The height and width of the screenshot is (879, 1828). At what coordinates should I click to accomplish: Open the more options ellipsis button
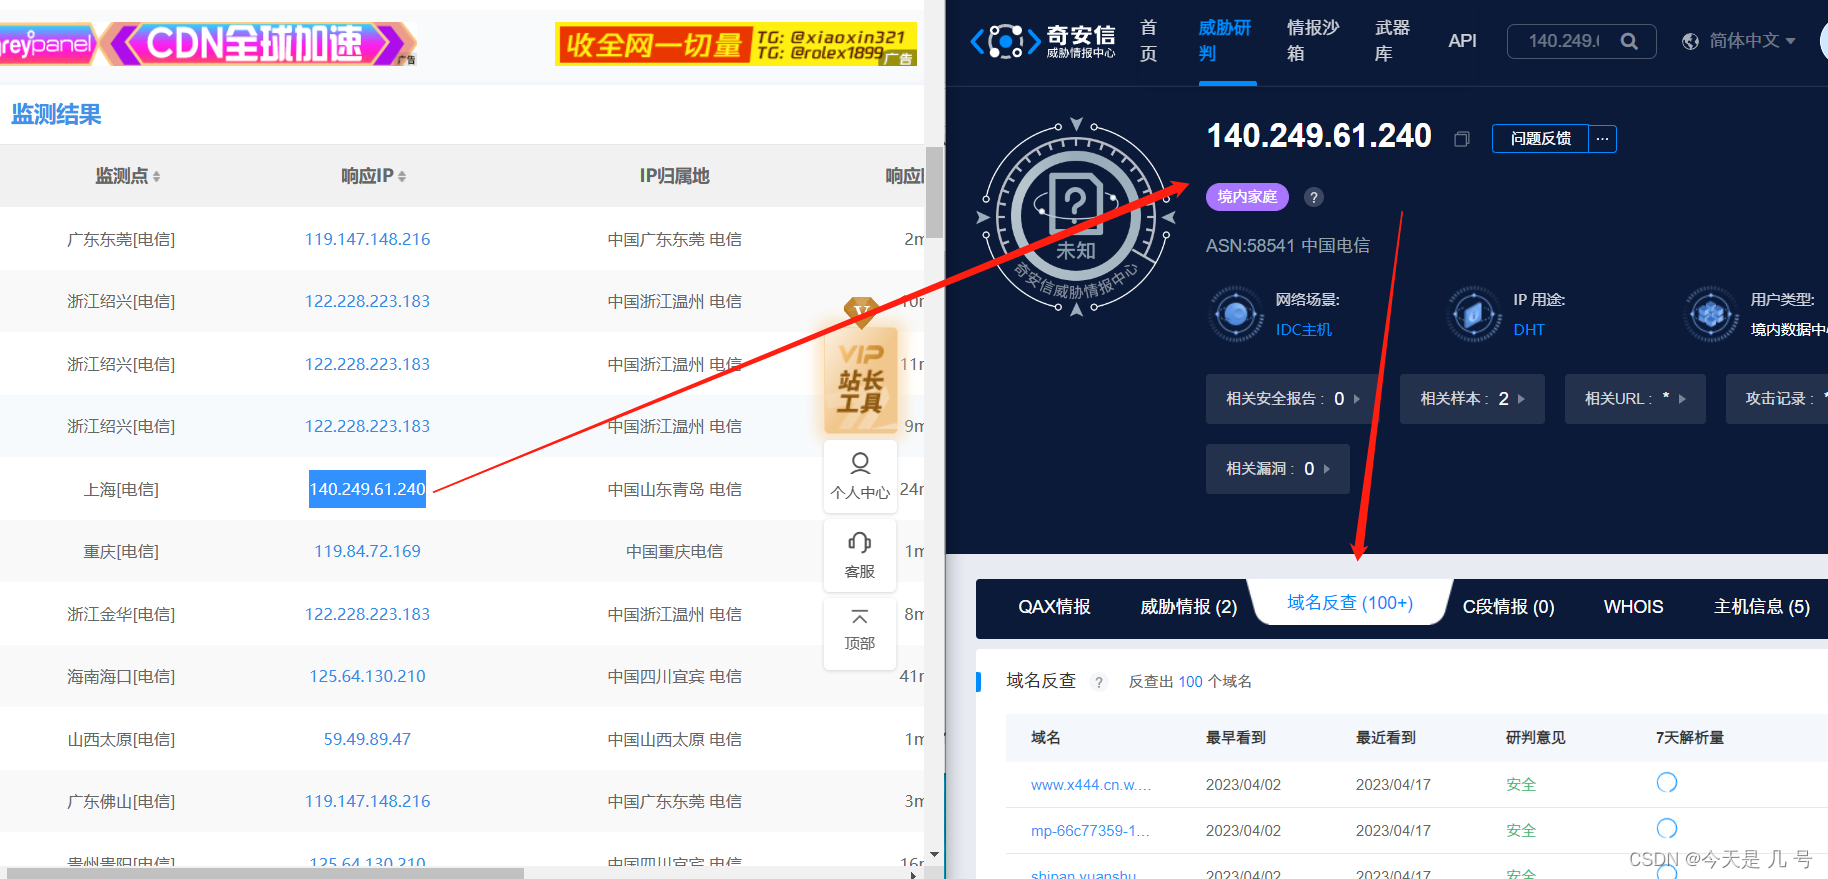1603,139
